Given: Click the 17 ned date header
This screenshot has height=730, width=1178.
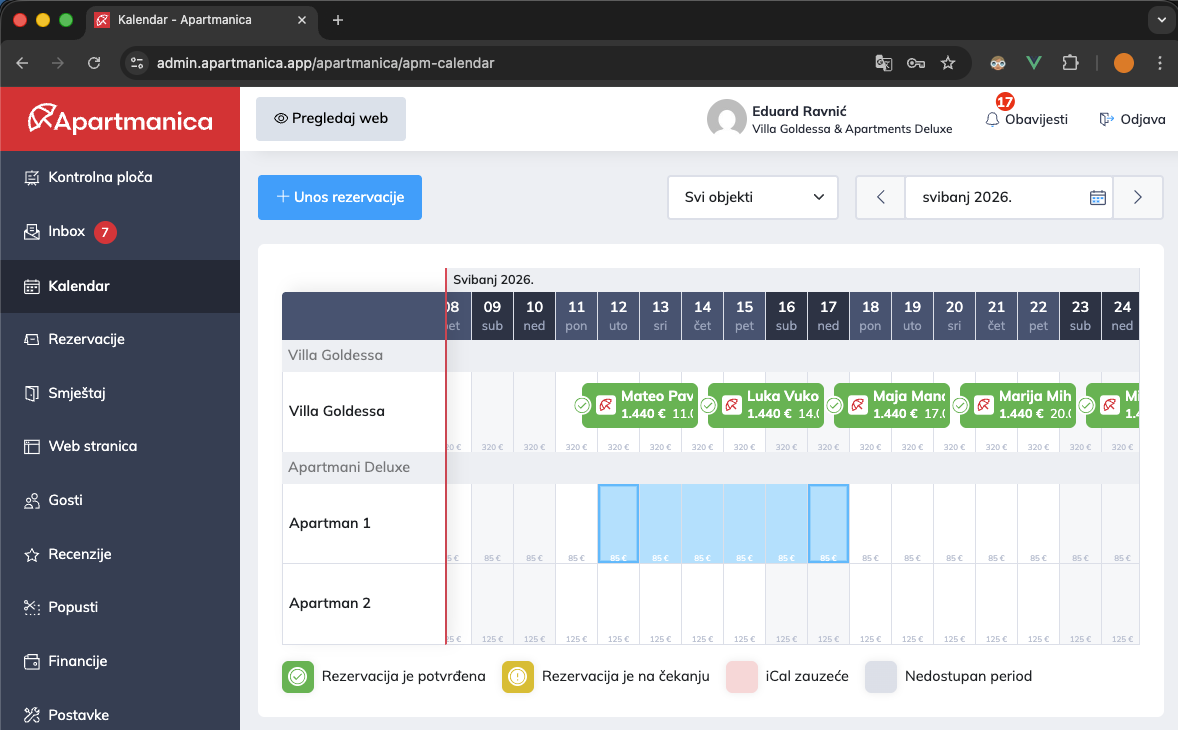Looking at the screenshot, I should point(828,316).
